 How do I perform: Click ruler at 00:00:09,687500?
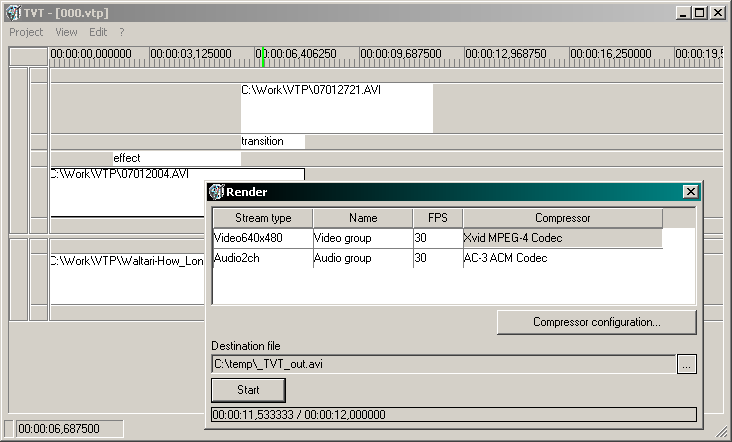pos(401,54)
